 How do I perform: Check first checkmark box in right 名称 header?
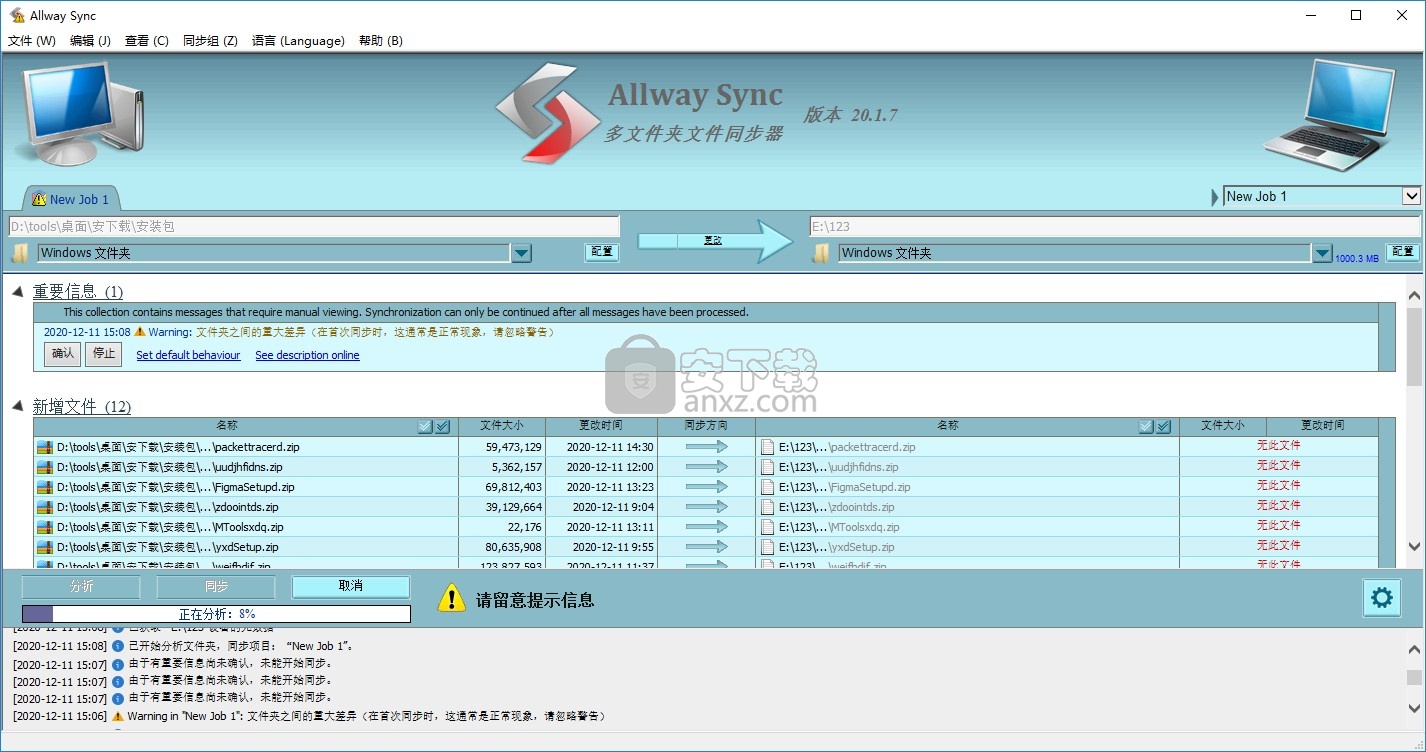click(1146, 426)
